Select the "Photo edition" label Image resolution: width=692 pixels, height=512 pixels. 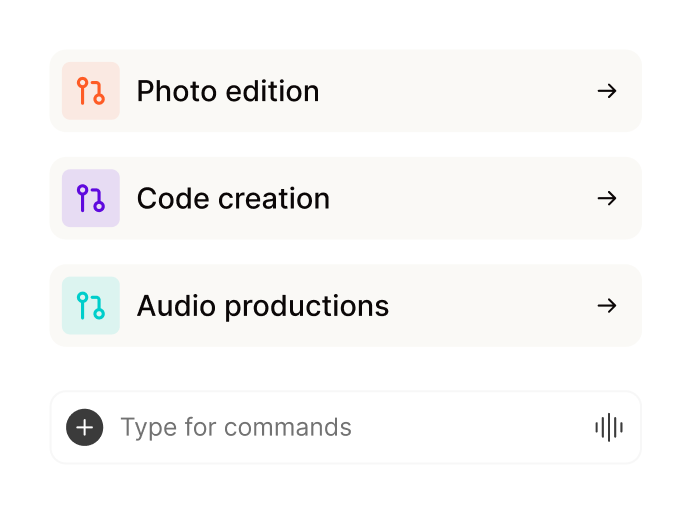pyautogui.click(x=228, y=91)
